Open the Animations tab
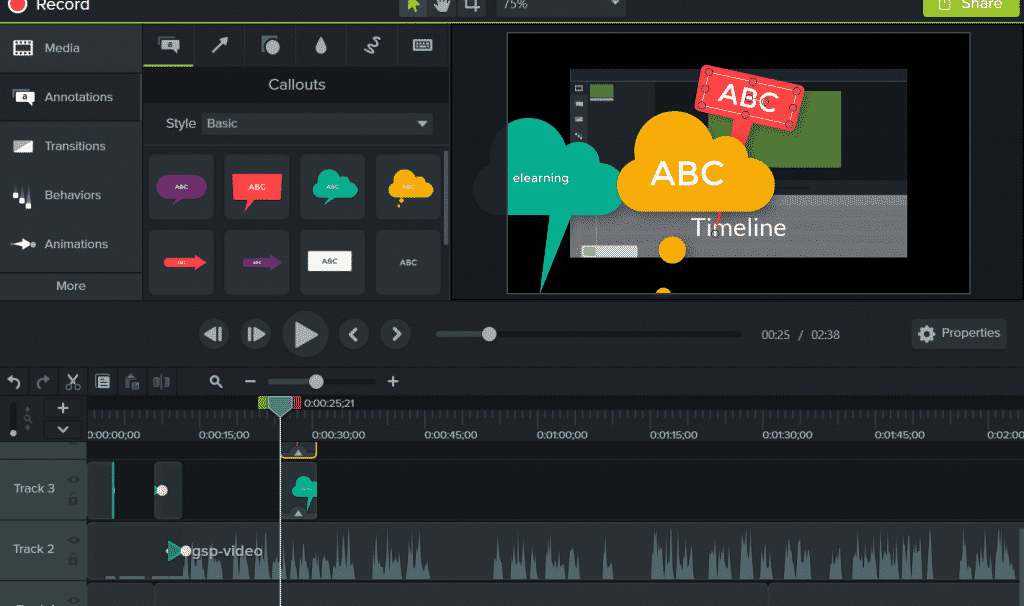Viewport: 1024px width, 606px height. click(x=71, y=244)
